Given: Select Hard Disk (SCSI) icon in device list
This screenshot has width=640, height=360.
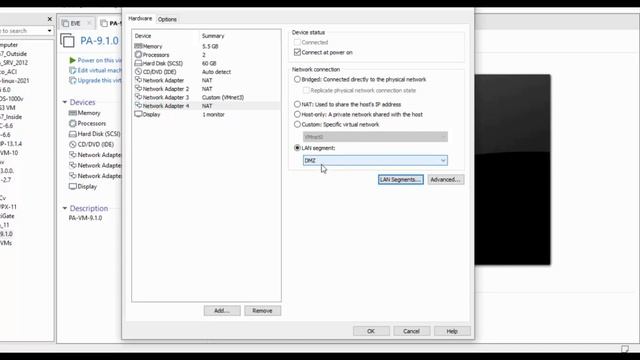Looking at the screenshot, I should point(138,63).
